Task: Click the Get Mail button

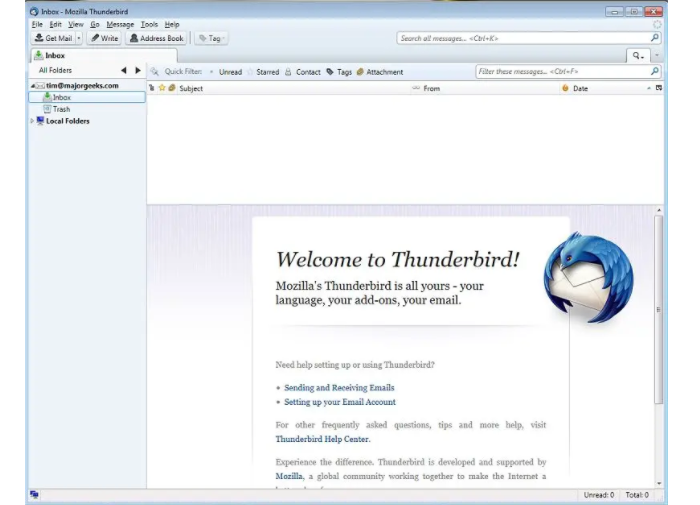Action: tap(54, 38)
